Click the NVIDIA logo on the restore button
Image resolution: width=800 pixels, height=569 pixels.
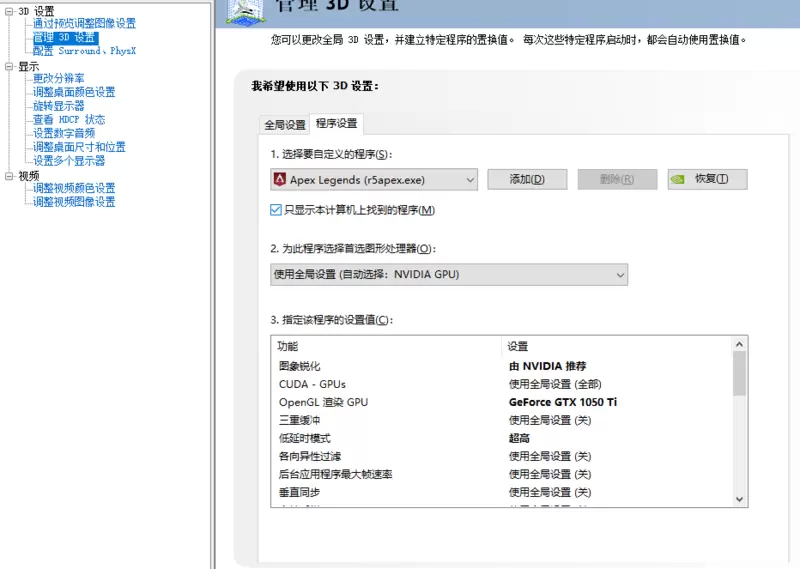click(678, 179)
